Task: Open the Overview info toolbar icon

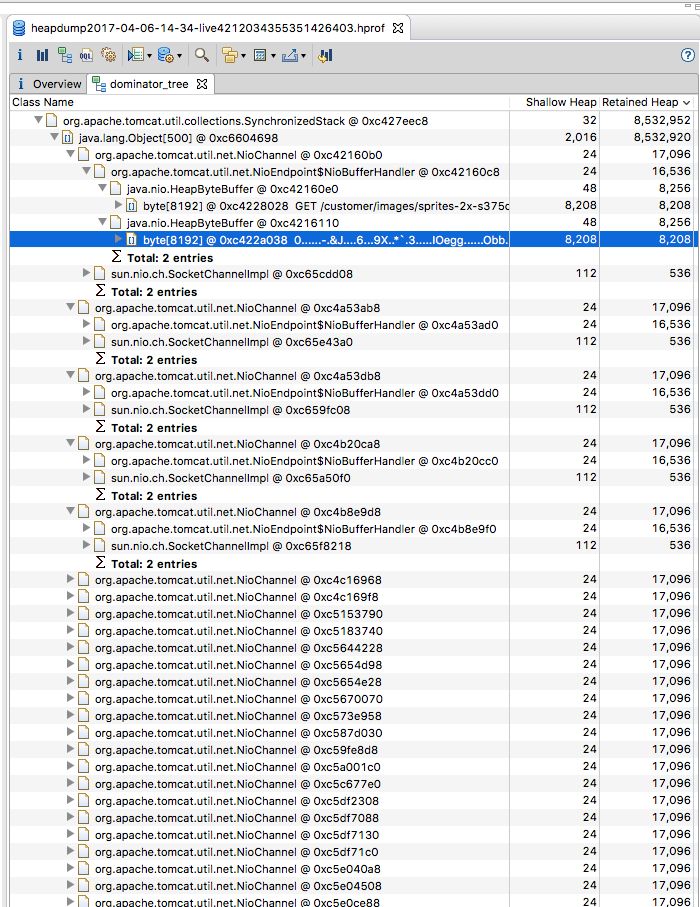Action: pos(20,55)
